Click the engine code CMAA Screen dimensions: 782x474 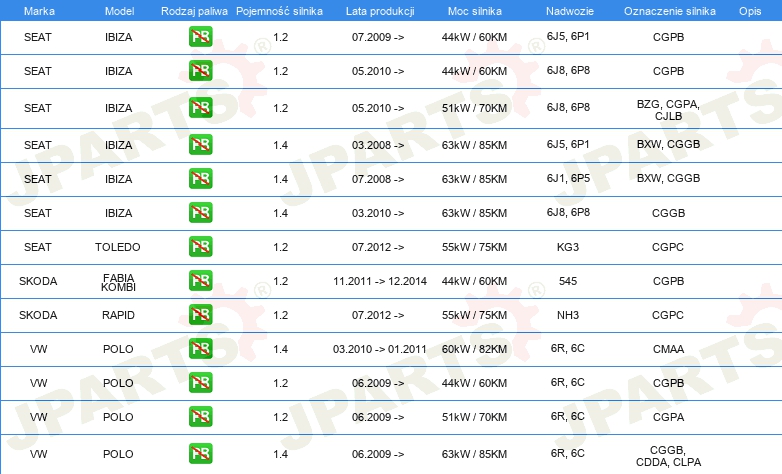coord(668,349)
